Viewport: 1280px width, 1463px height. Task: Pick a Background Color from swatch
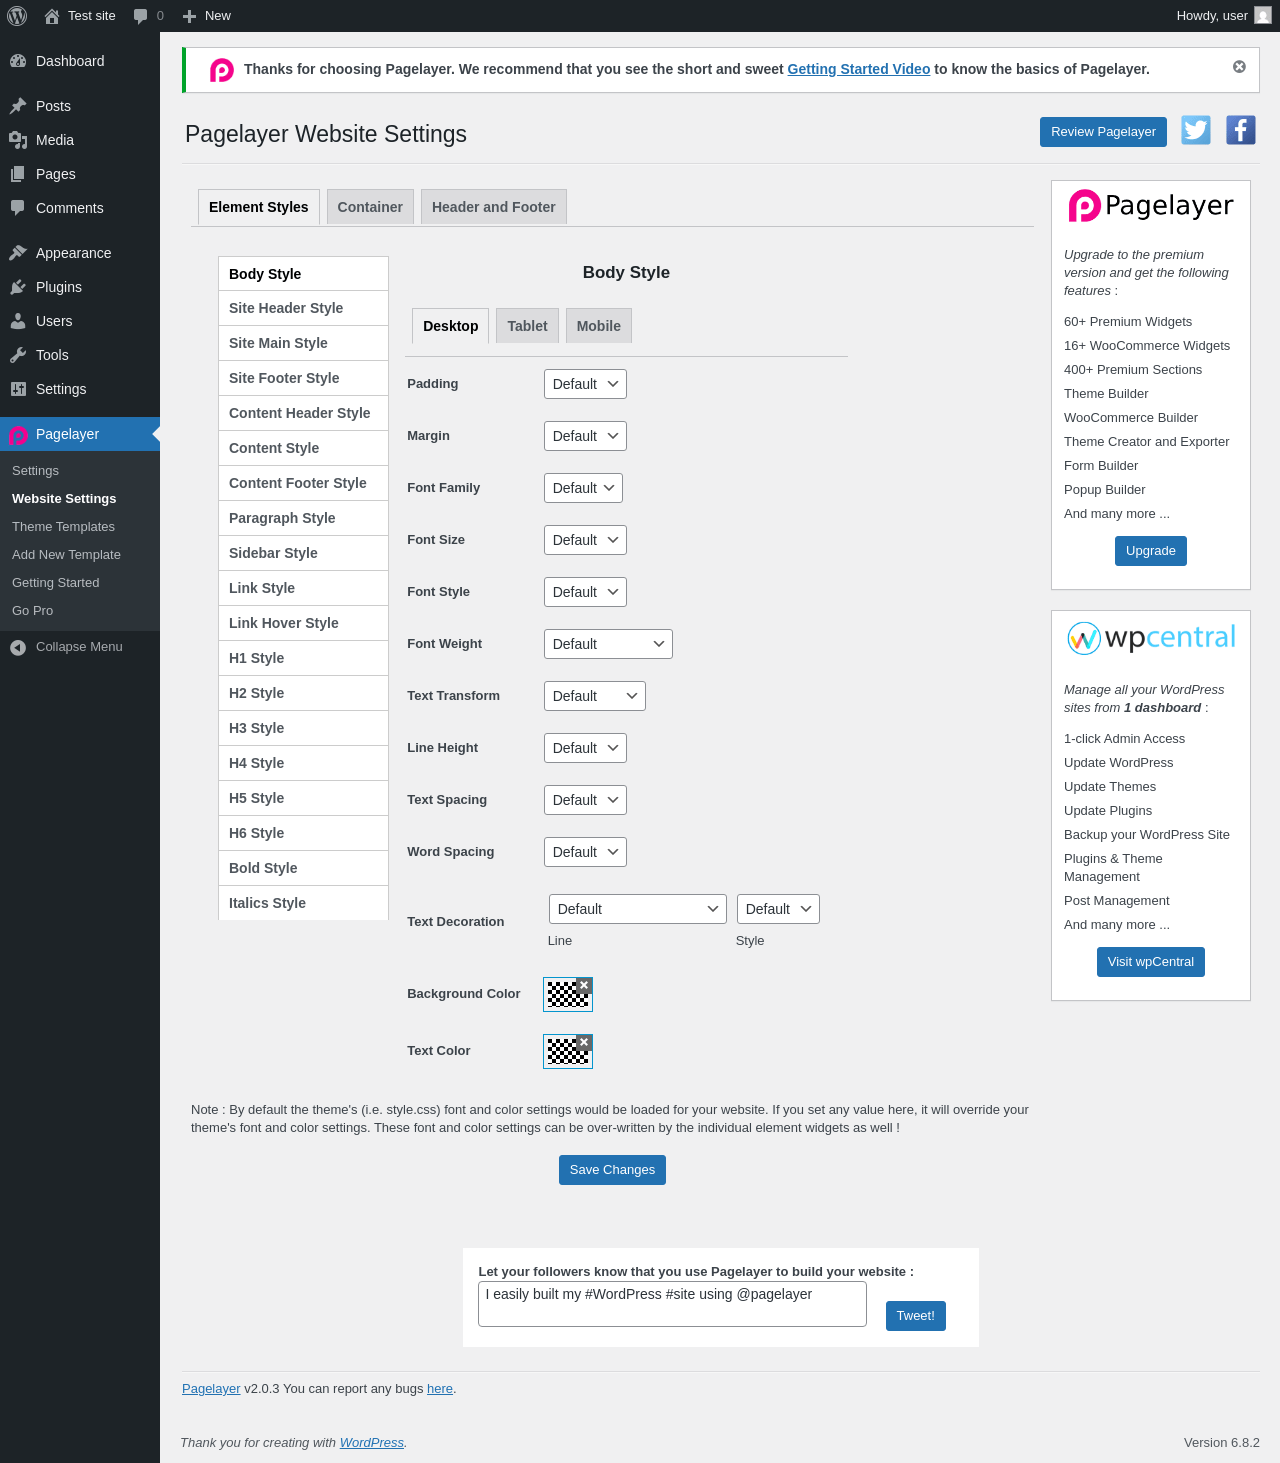(x=563, y=995)
